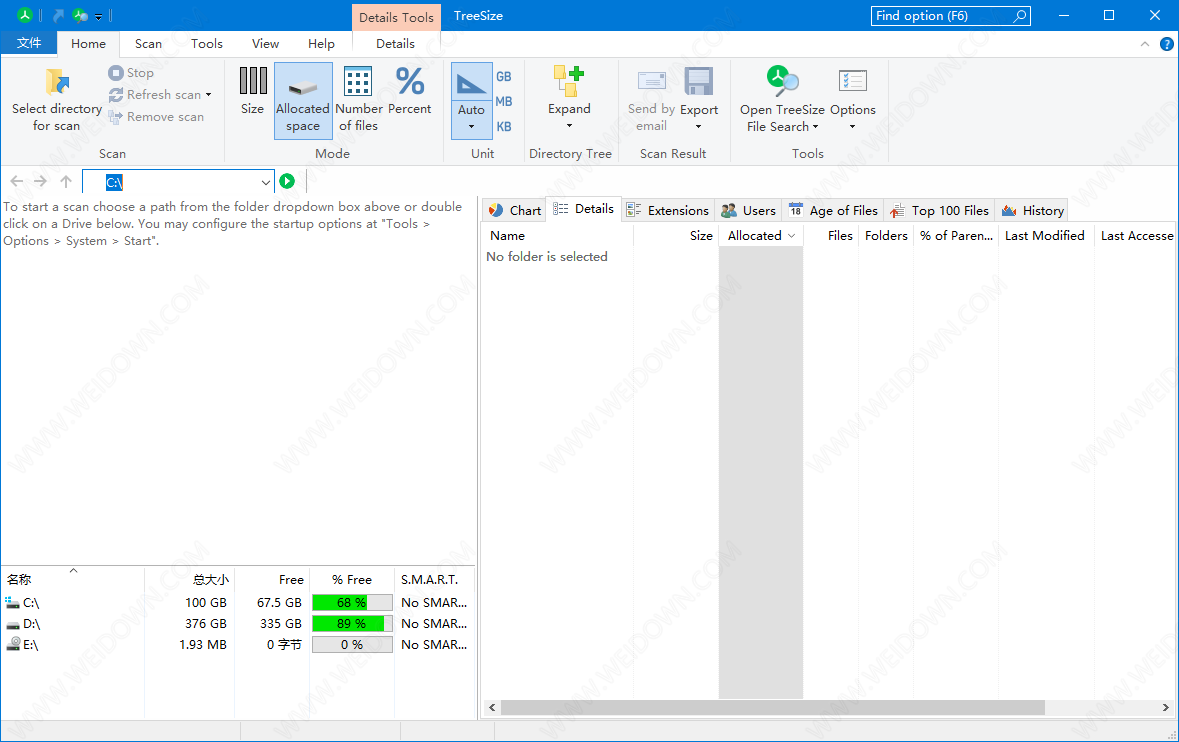Toggle Number of files mode
Image resolution: width=1179 pixels, height=742 pixels.
[x=358, y=100]
